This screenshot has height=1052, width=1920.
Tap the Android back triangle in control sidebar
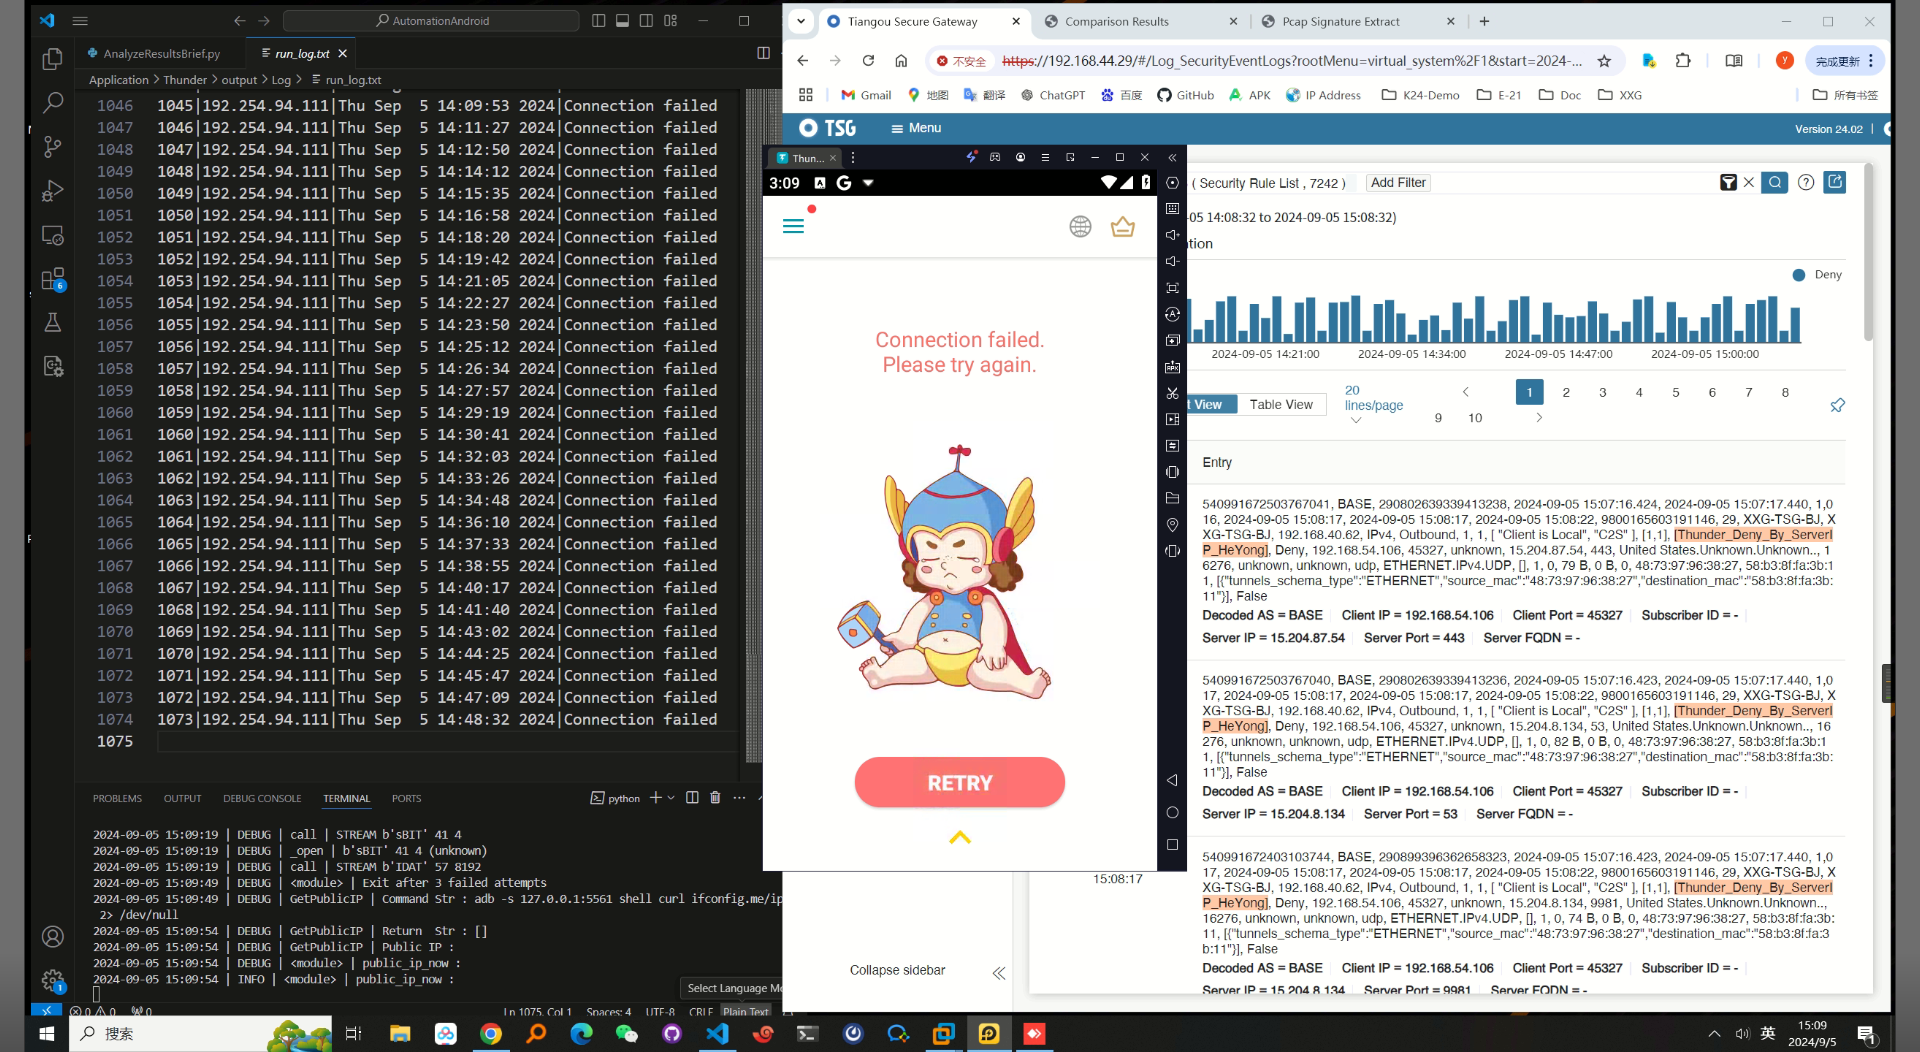pos(1172,780)
